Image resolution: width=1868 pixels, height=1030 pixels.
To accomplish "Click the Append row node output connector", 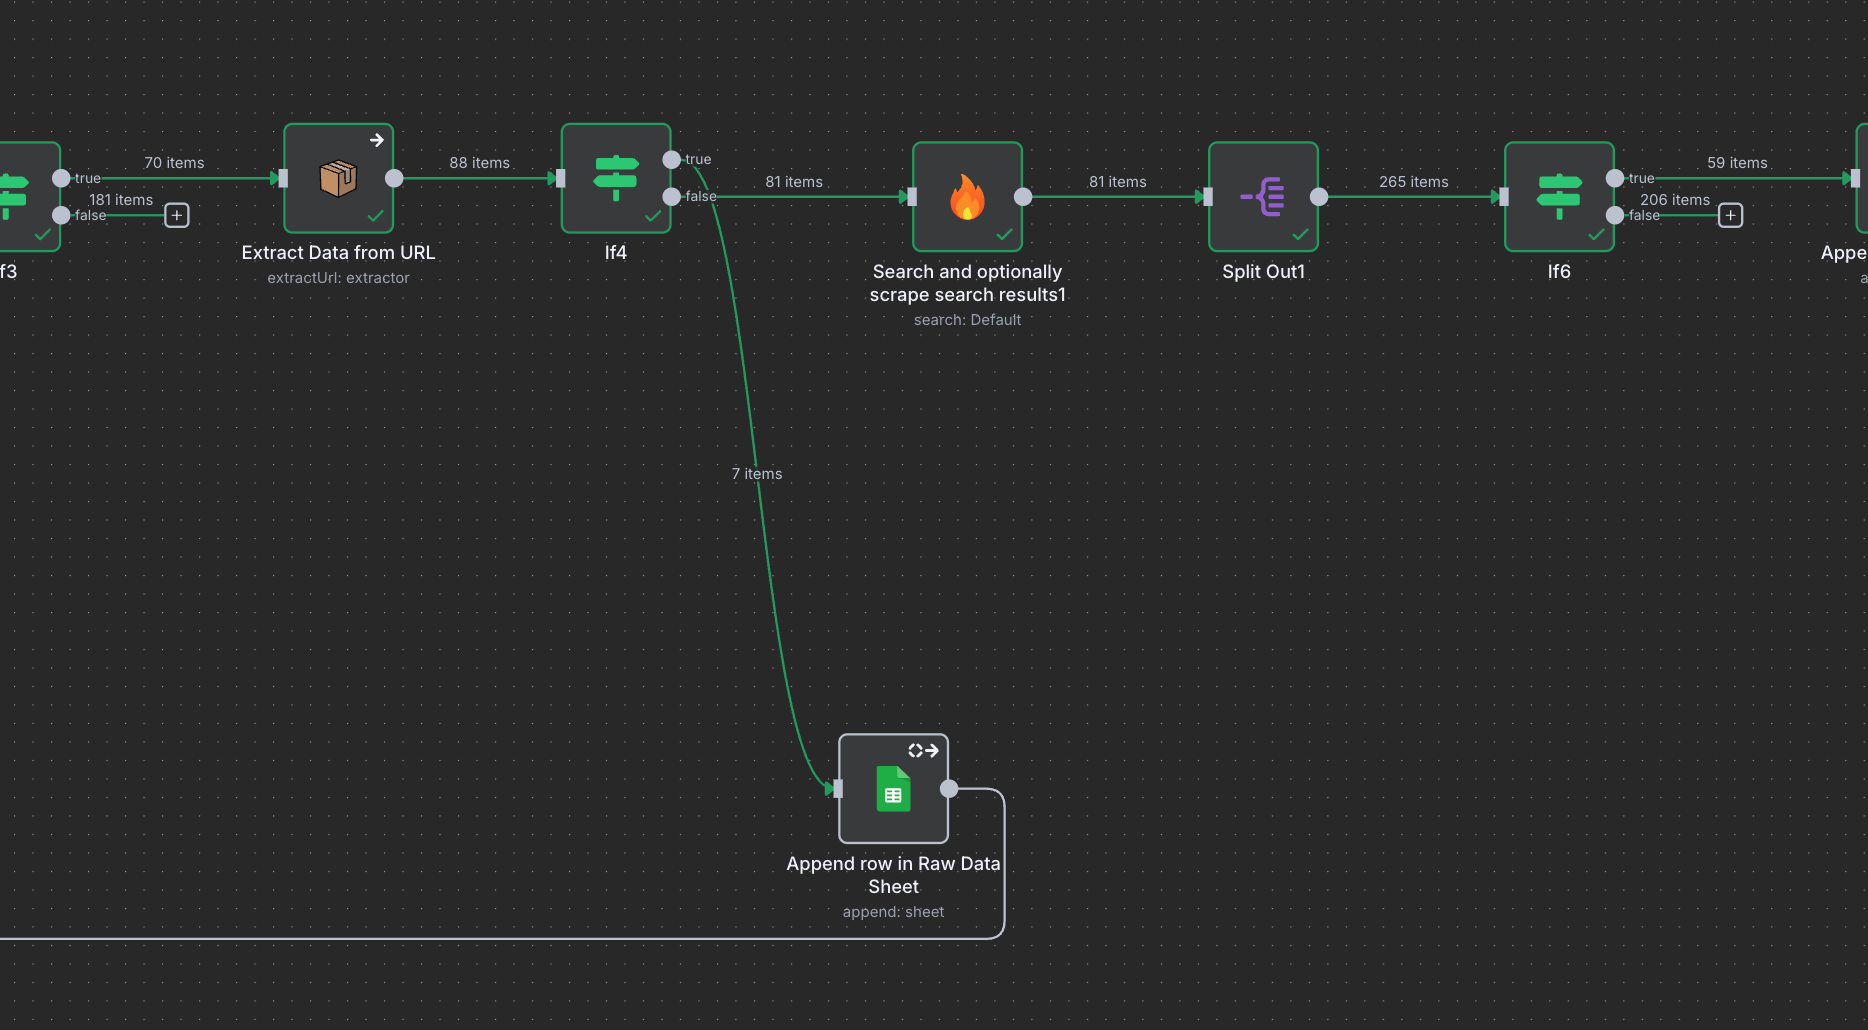I will tap(949, 789).
